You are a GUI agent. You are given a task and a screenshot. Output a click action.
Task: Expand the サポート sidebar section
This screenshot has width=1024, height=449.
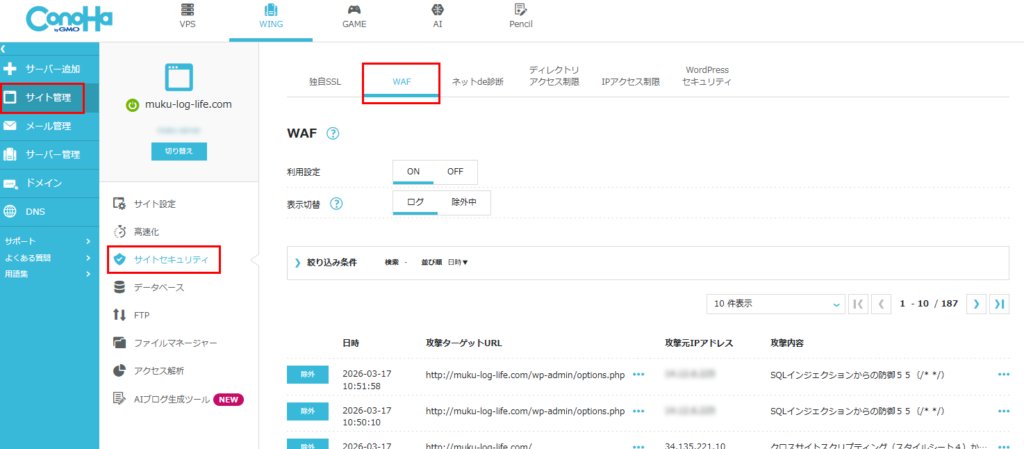point(48,242)
